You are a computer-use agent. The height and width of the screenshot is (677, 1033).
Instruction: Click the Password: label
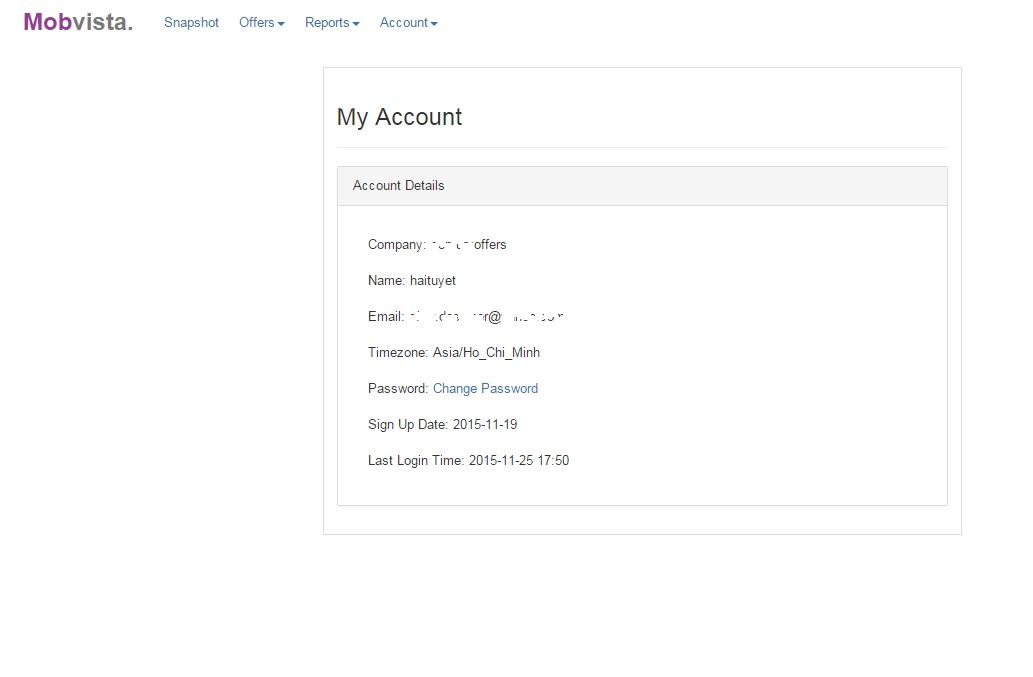(398, 389)
